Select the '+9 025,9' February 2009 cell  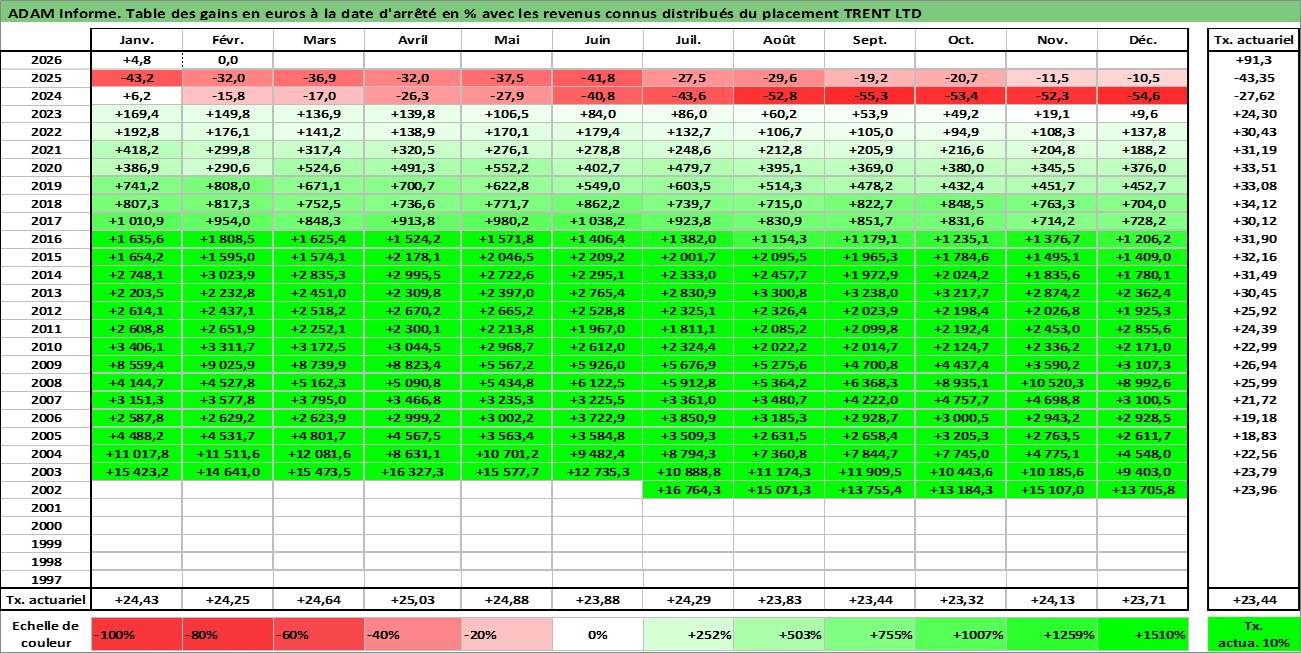[x=227, y=365]
